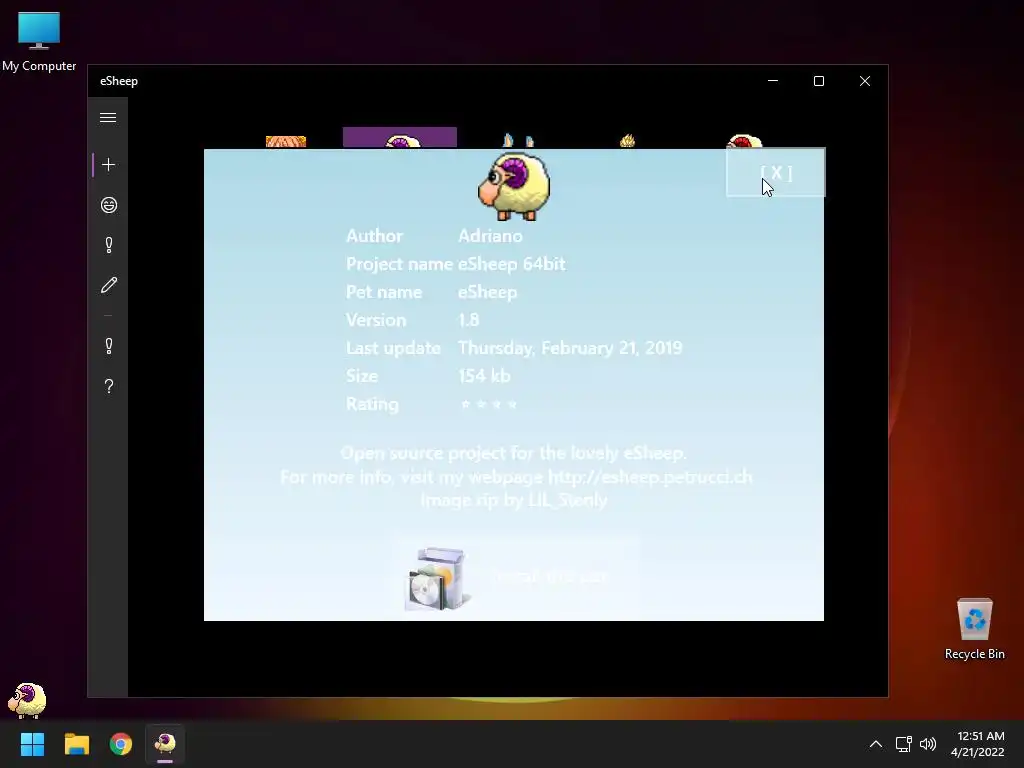Select the plus (add pet) sidebar icon
Image resolution: width=1024 pixels, height=768 pixels.
(108, 165)
